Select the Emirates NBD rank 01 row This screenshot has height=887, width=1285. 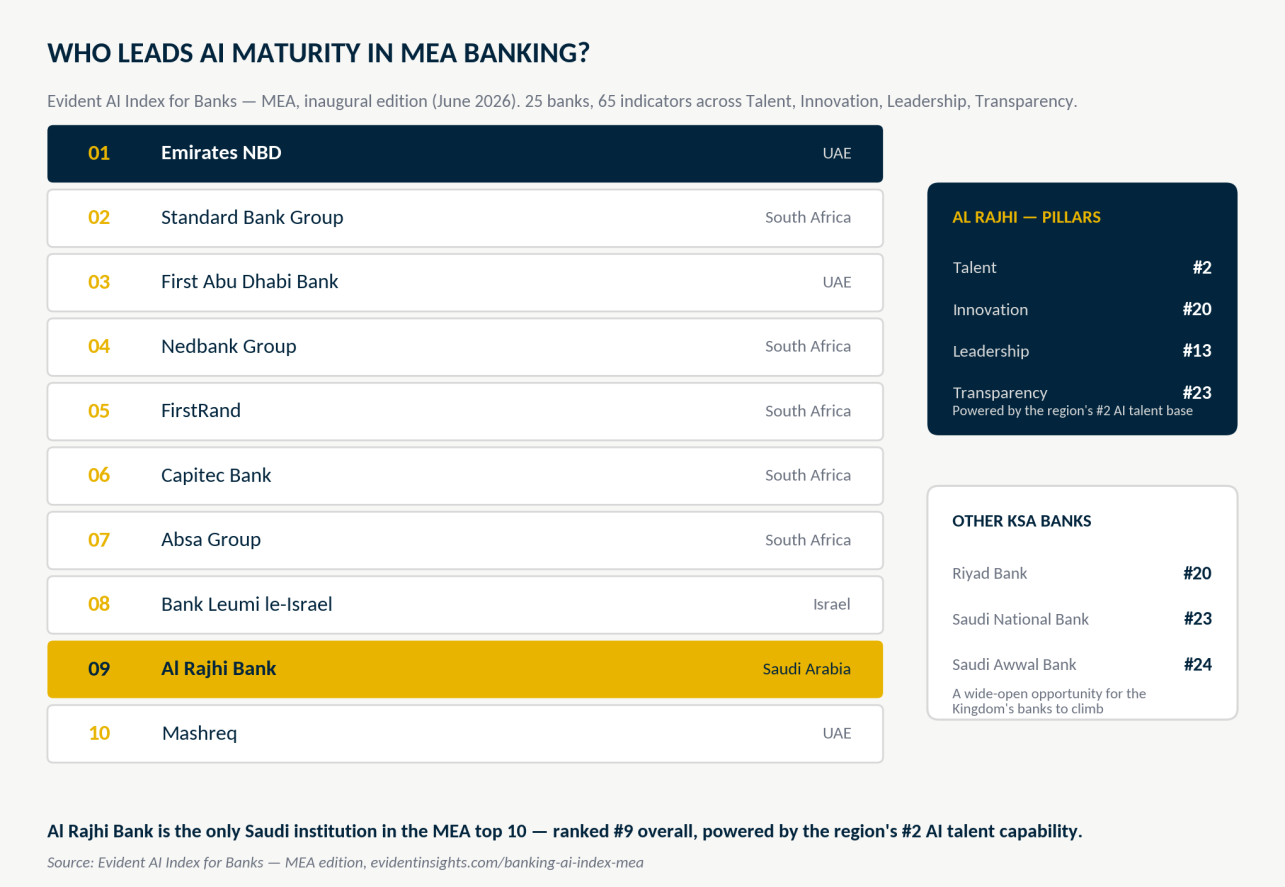(465, 153)
